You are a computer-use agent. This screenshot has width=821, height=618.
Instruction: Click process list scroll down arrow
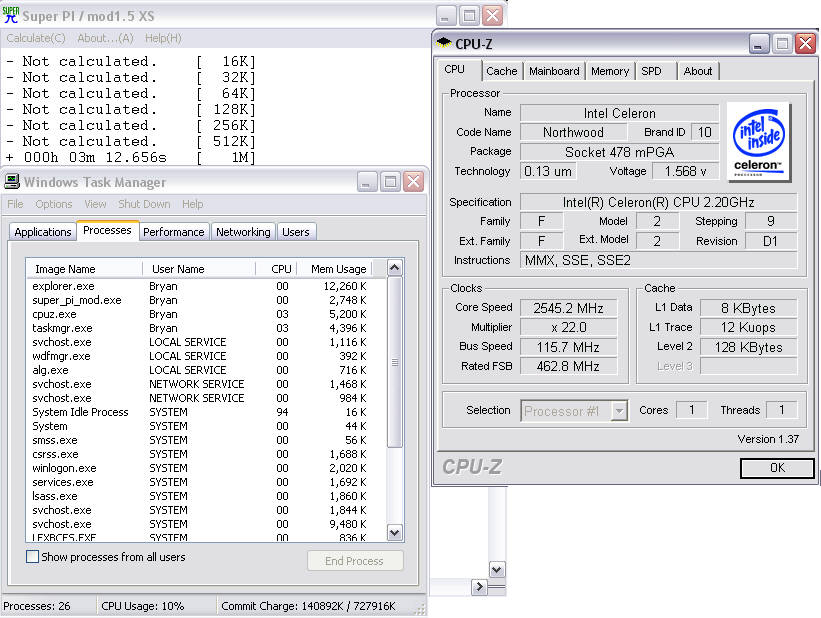[395, 533]
